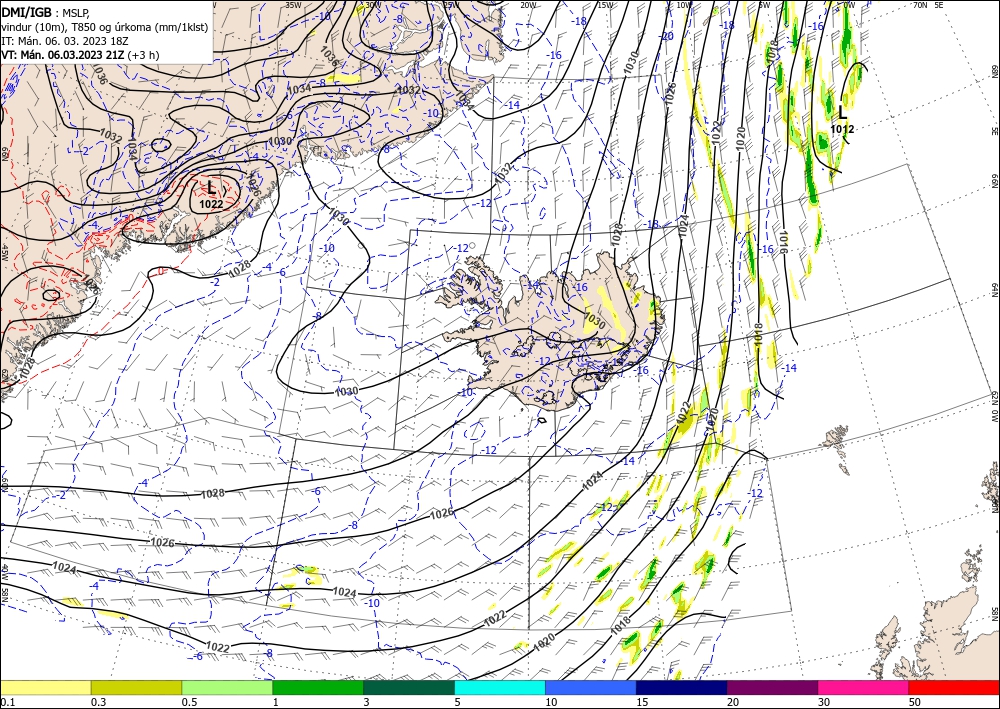
Task: Click the dark green 3–5 legend swatch
Action: click(409, 687)
